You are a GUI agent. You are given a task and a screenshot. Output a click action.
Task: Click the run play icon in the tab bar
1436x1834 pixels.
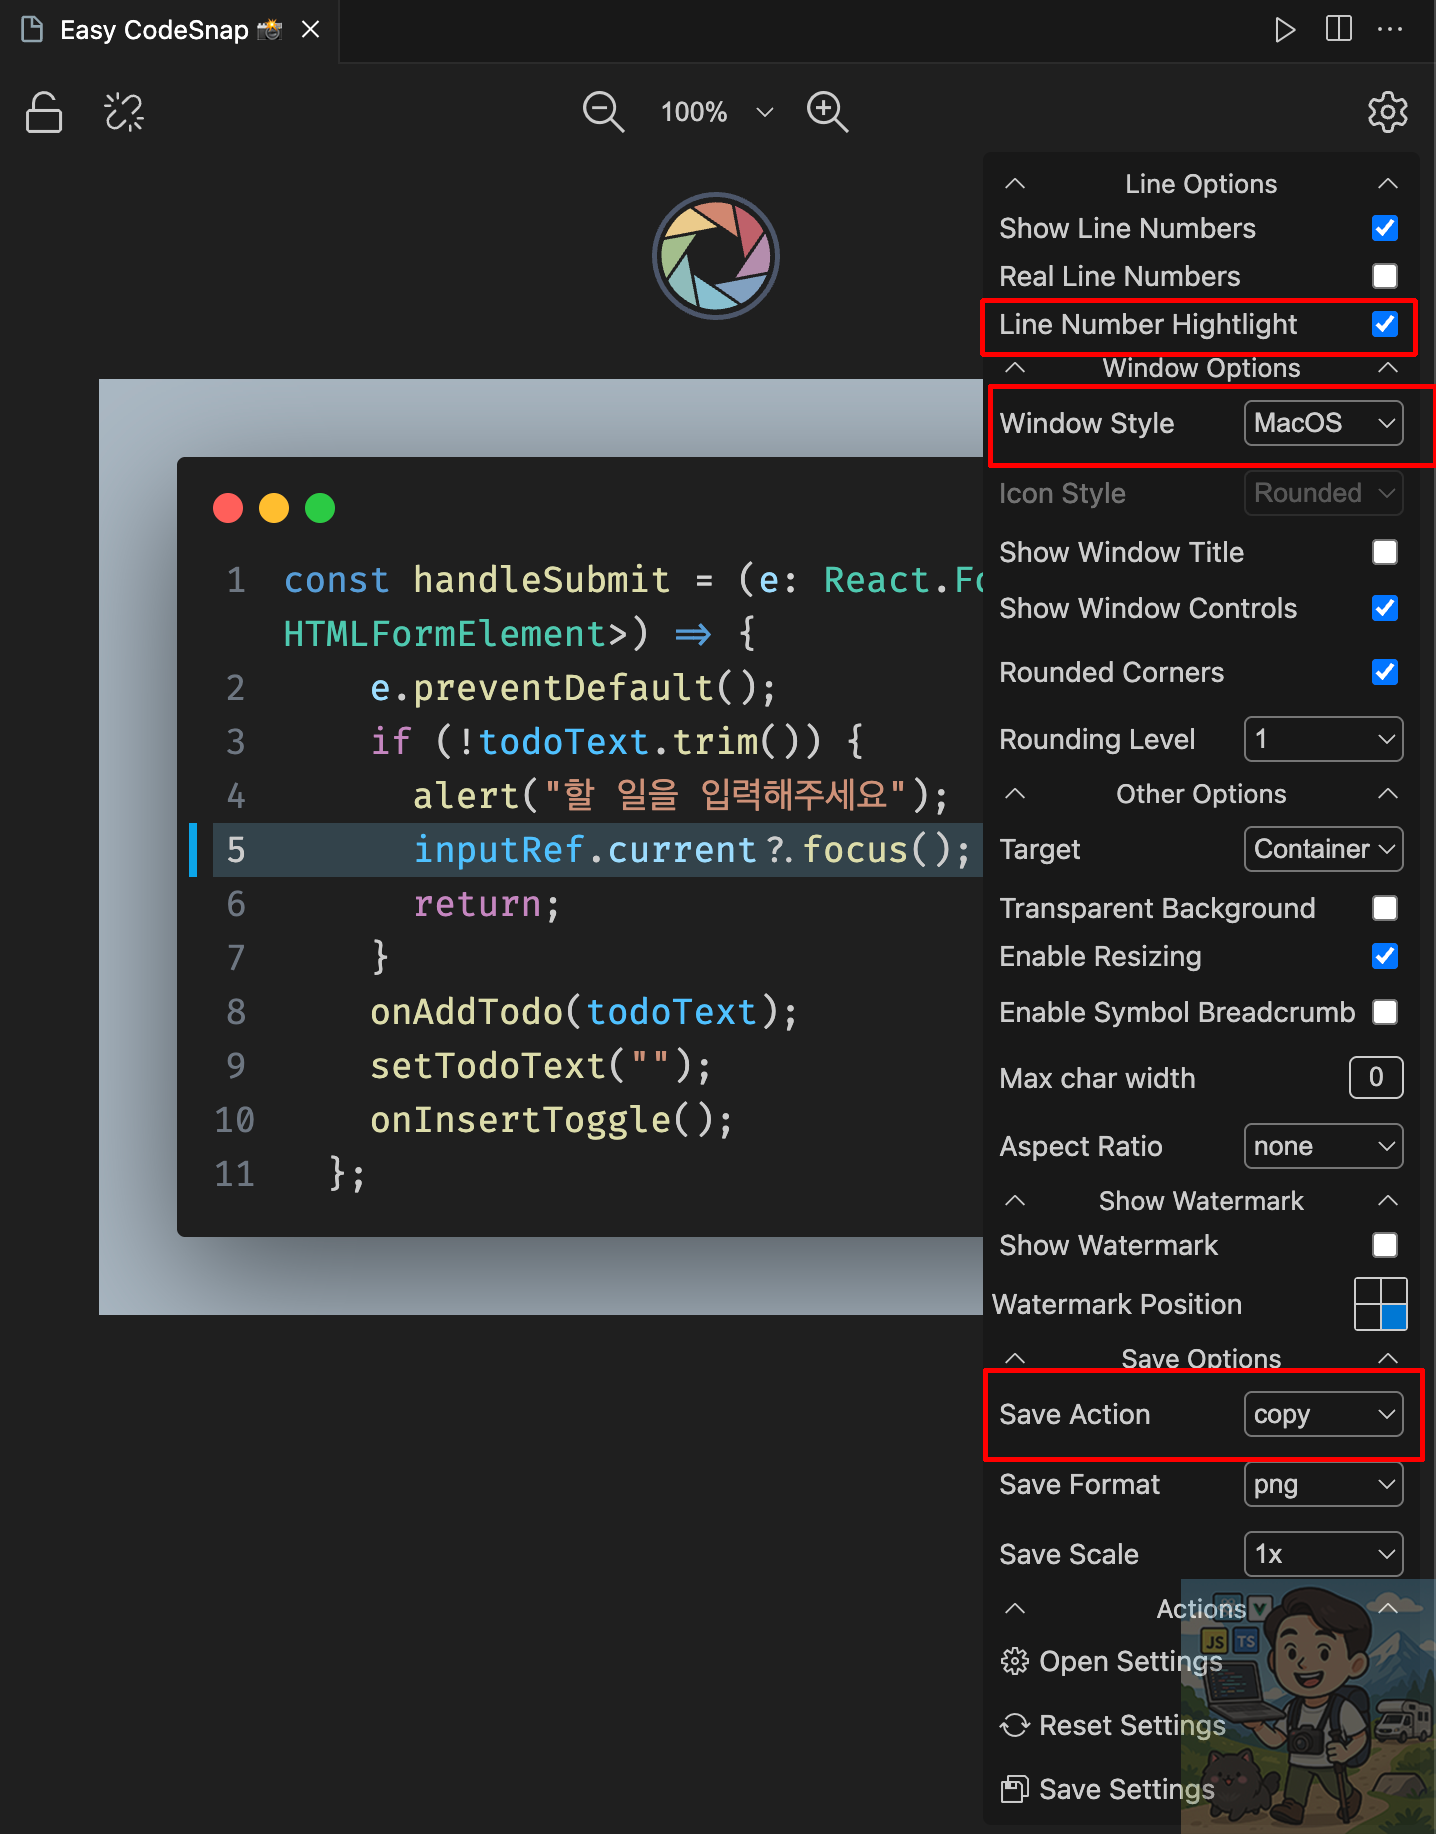pos(1285,29)
